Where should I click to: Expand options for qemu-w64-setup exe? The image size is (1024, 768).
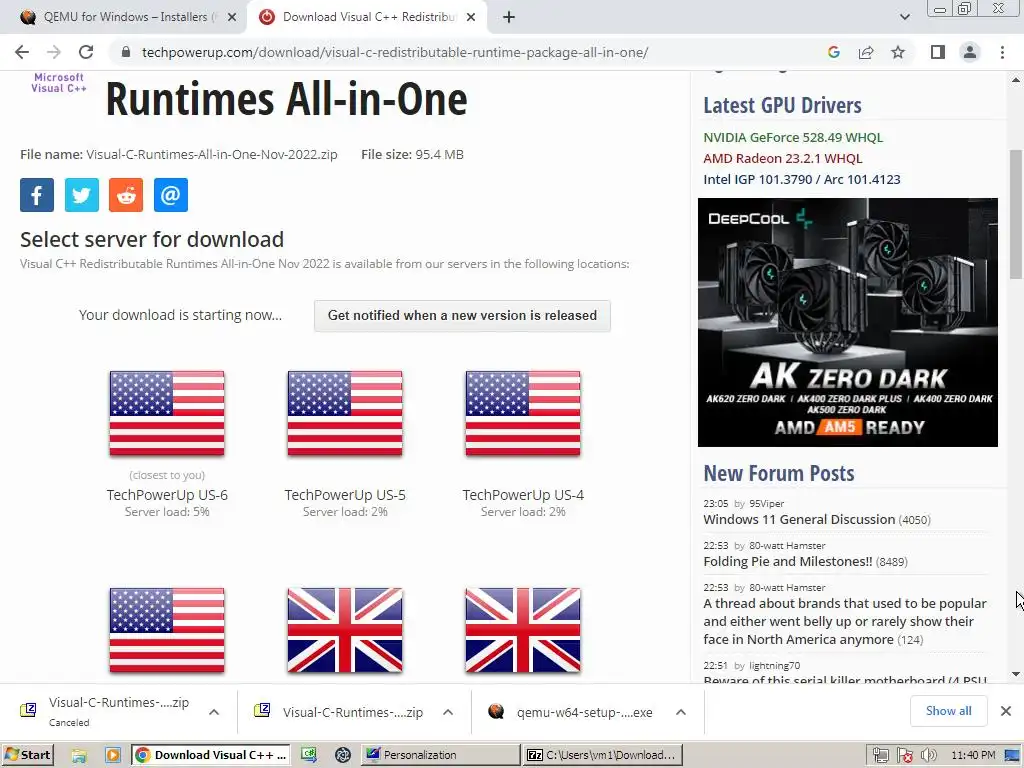[x=680, y=712]
